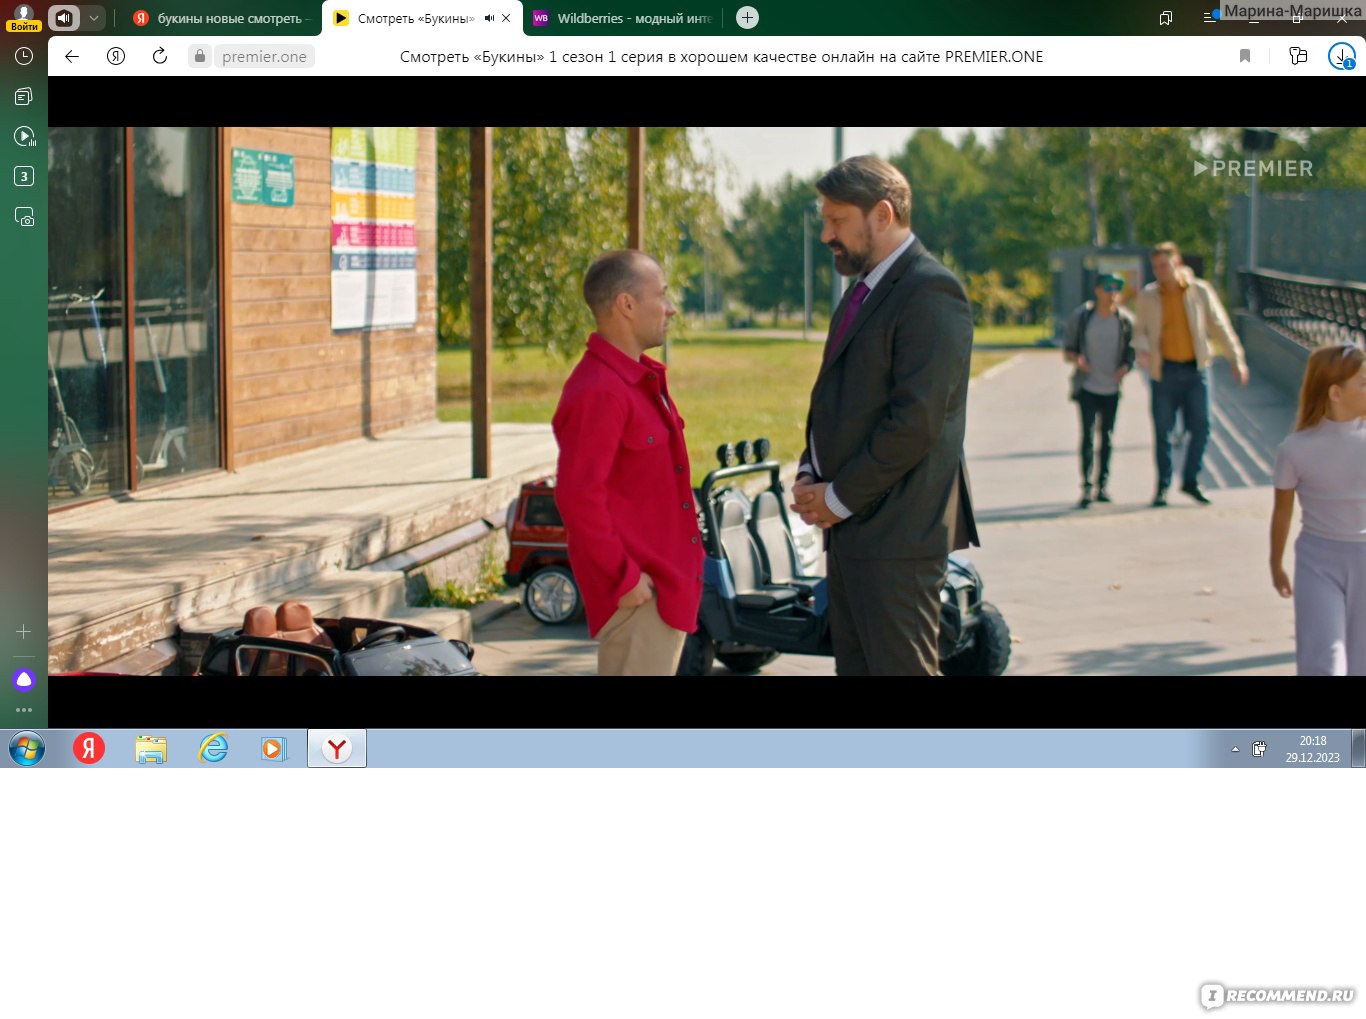Image resolution: width=1366 pixels, height=1019 pixels.
Task: Restore down the browser window
Action: 1297,18
